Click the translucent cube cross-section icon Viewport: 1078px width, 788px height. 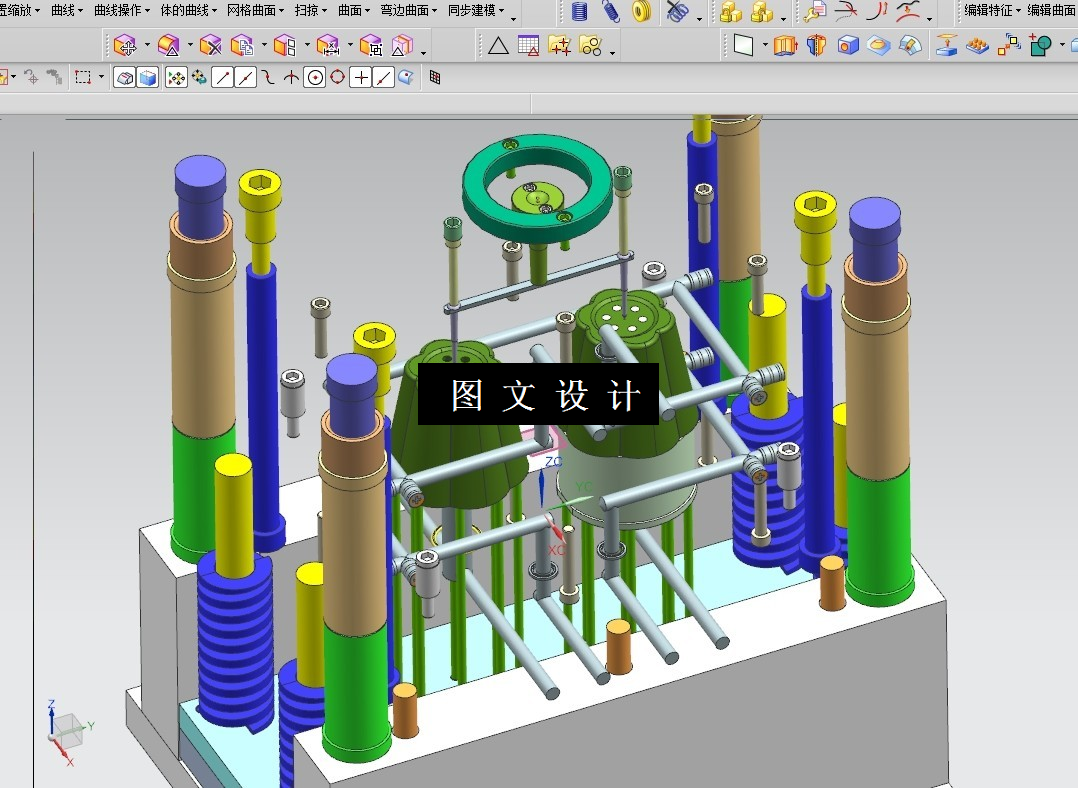pos(402,46)
